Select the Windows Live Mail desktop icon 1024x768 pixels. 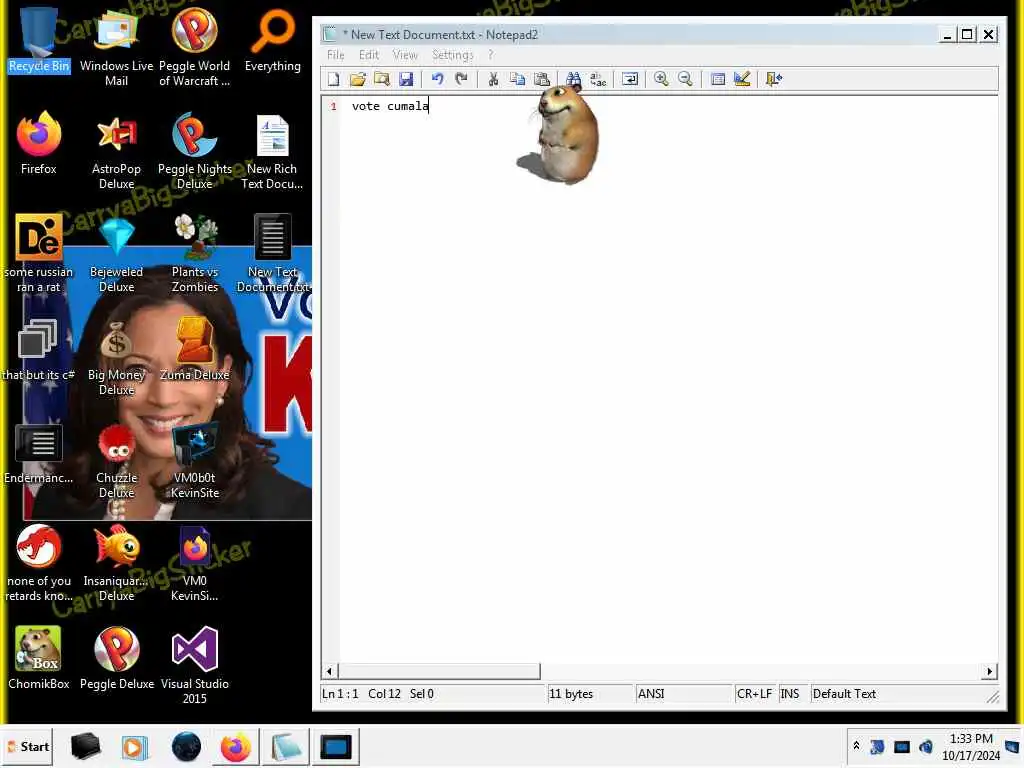(x=116, y=47)
